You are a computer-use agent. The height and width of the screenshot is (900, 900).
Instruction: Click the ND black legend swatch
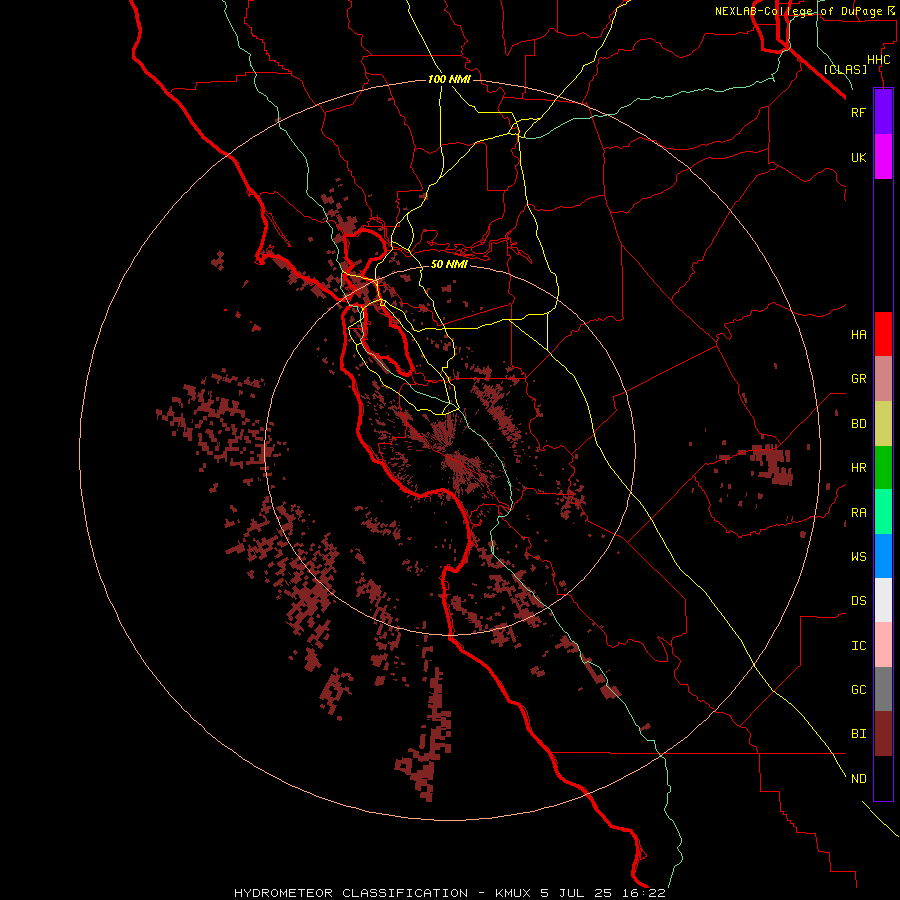click(883, 778)
